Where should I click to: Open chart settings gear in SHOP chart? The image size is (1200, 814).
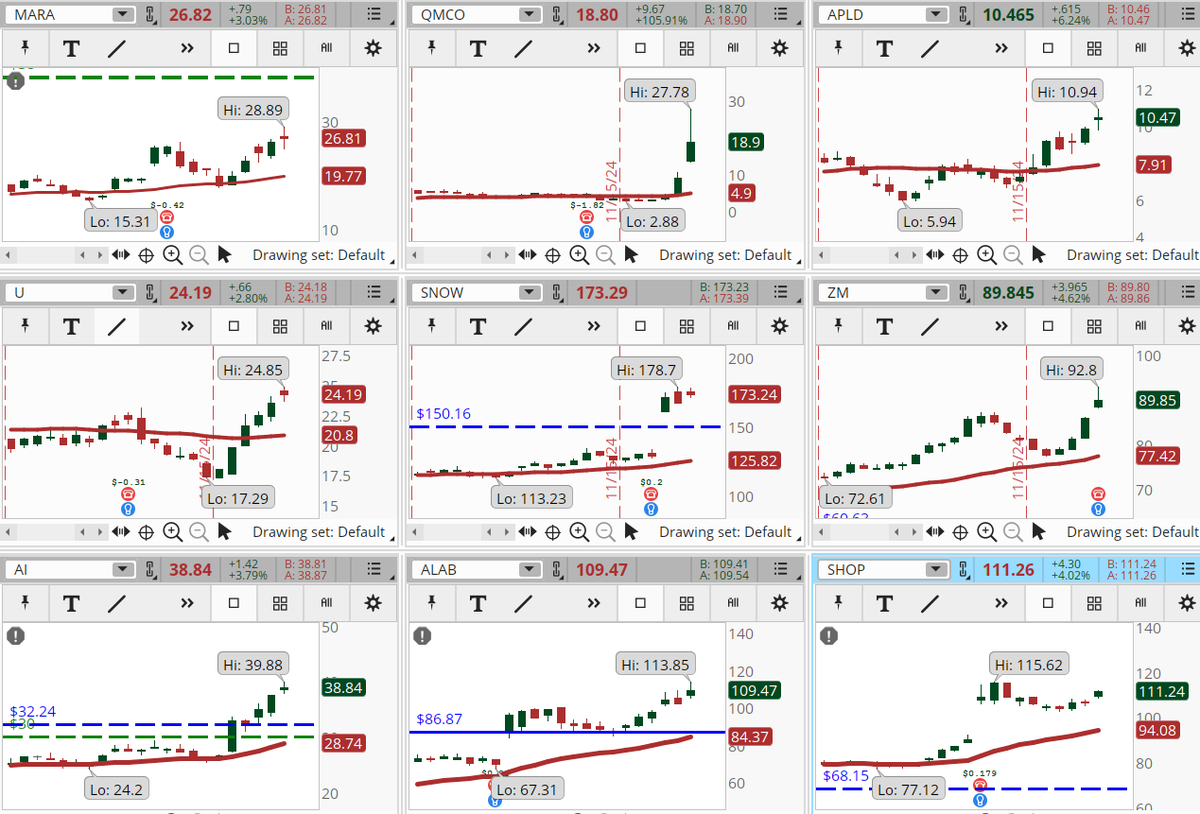coord(1186,603)
